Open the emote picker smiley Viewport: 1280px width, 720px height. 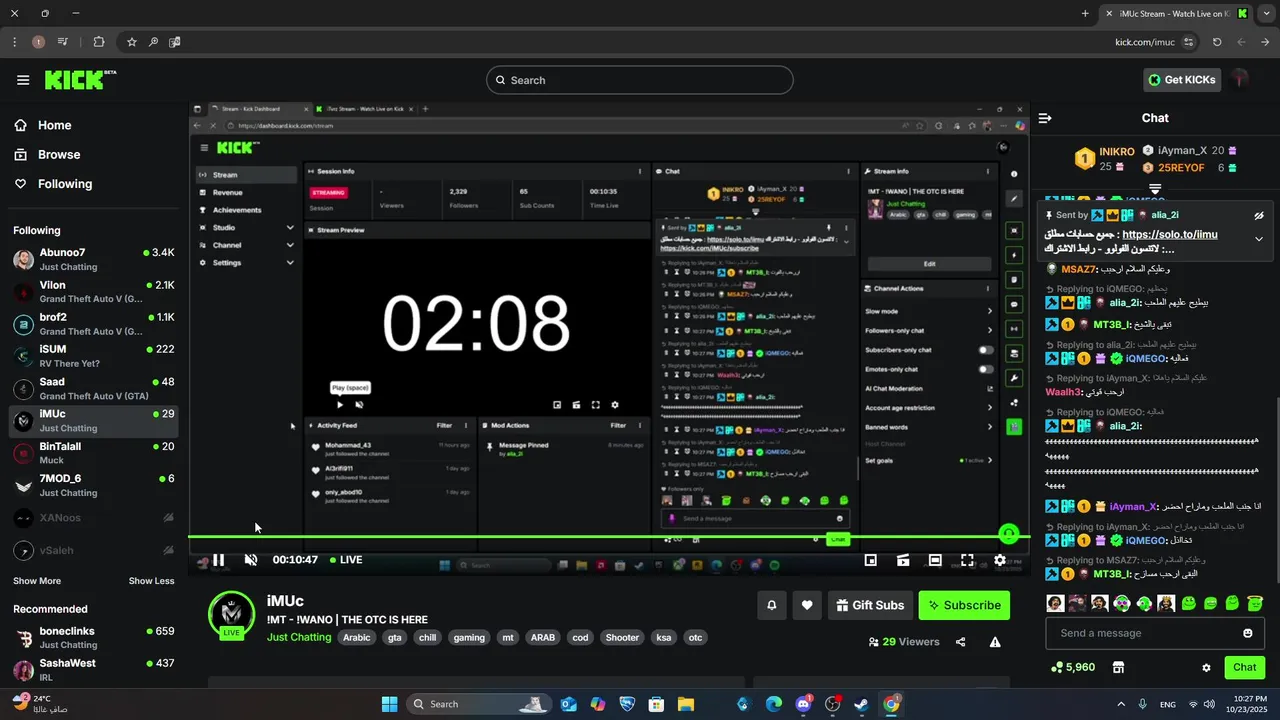click(1248, 633)
